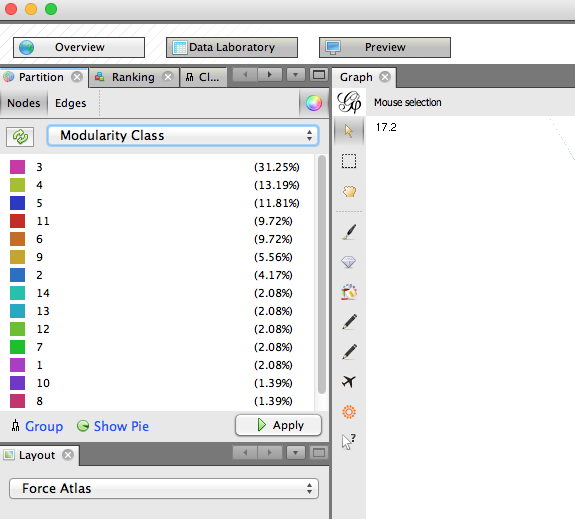Select partition row 2 (4.17%)
The width and height of the screenshot is (575, 519).
157,275
